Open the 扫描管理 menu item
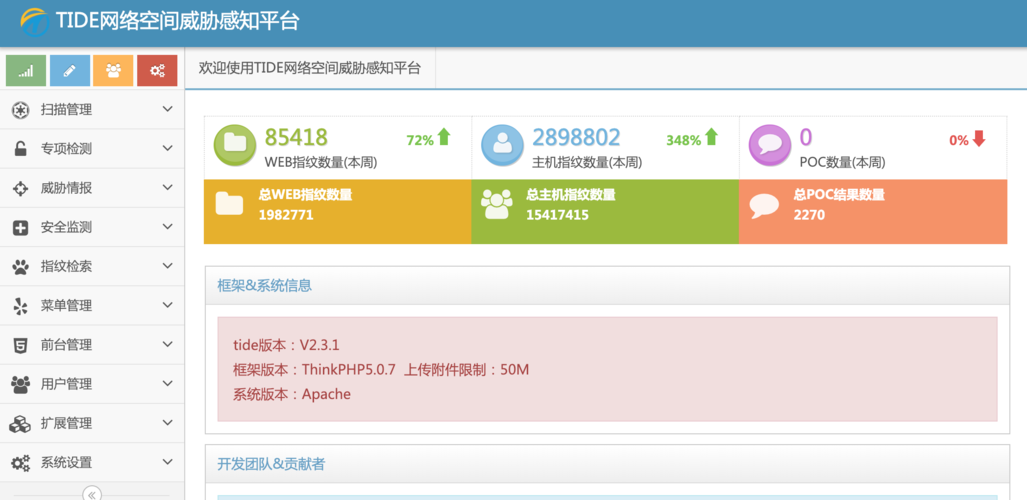The height and width of the screenshot is (500, 1027). coord(92,110)
